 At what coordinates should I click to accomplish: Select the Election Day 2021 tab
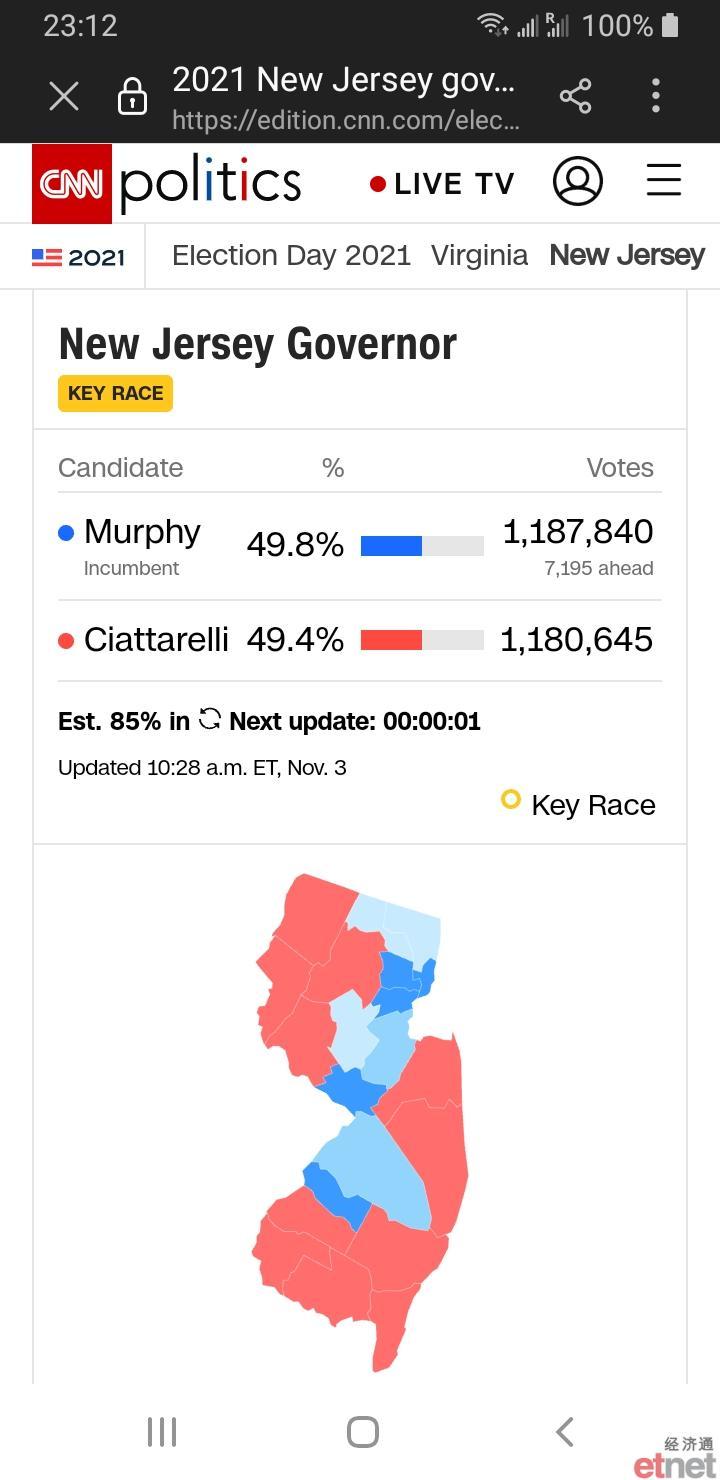pos(291,256)
